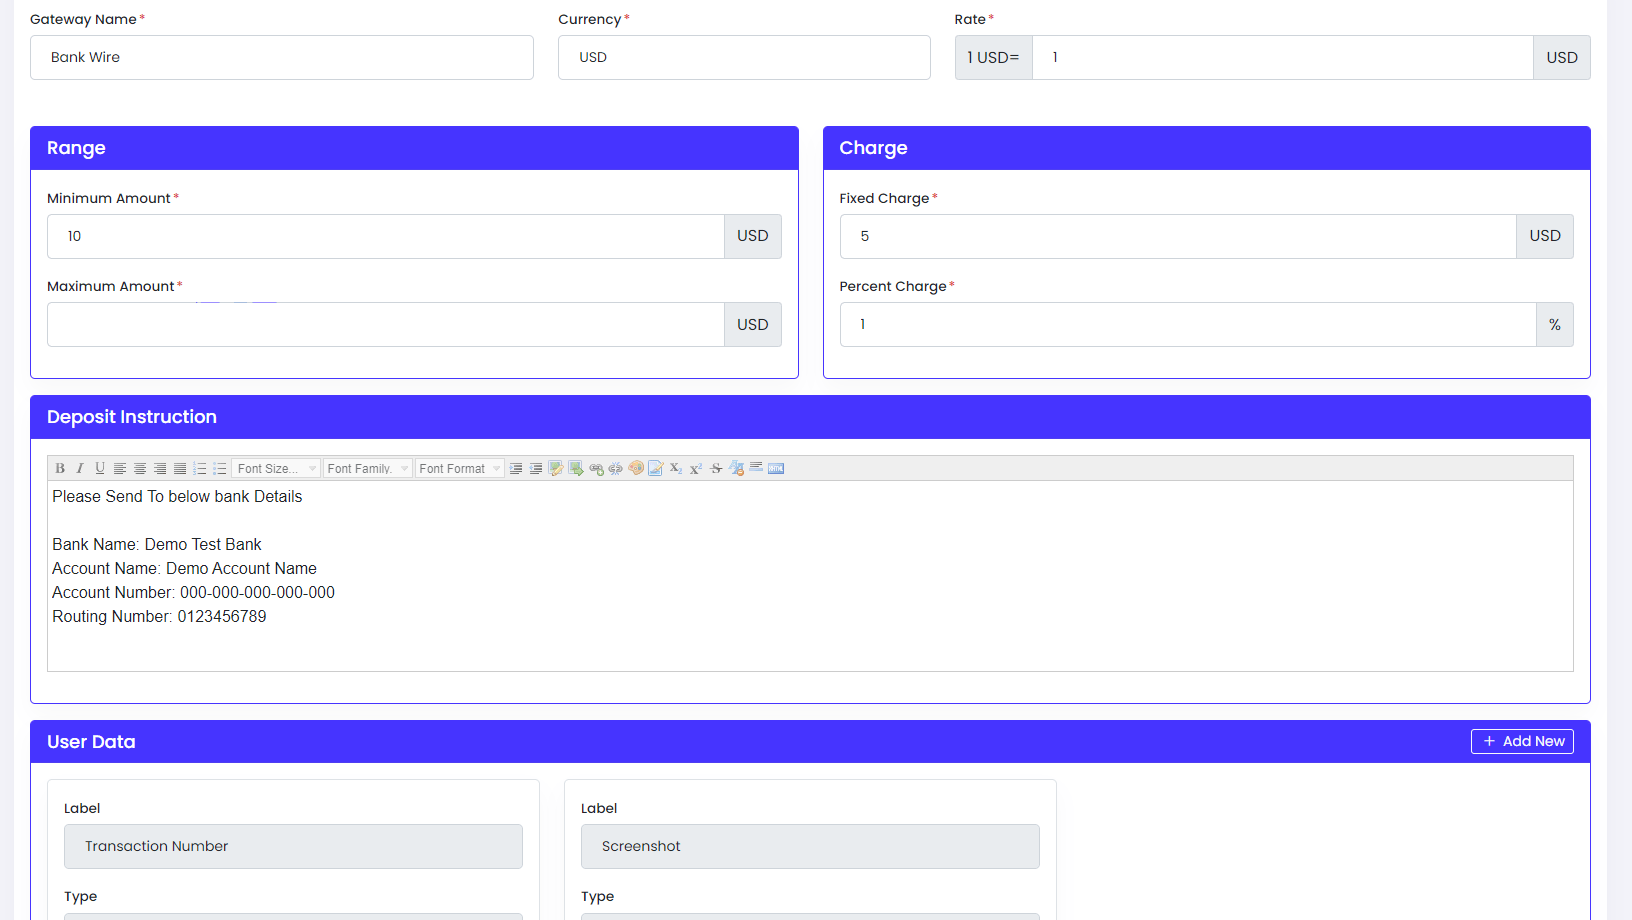This screenshot has width=1632, height=920.
Task: Click the Gateway Name input field
Action: click(x=281, y=57)
